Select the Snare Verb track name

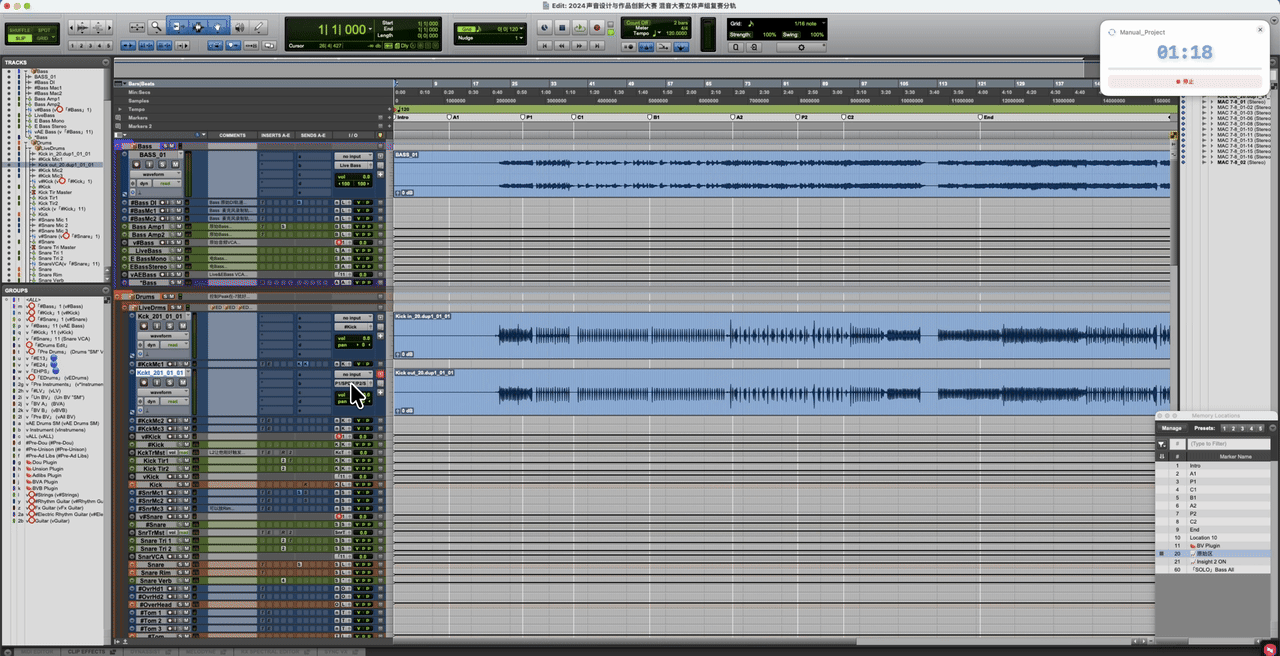[x=155, y=581]
